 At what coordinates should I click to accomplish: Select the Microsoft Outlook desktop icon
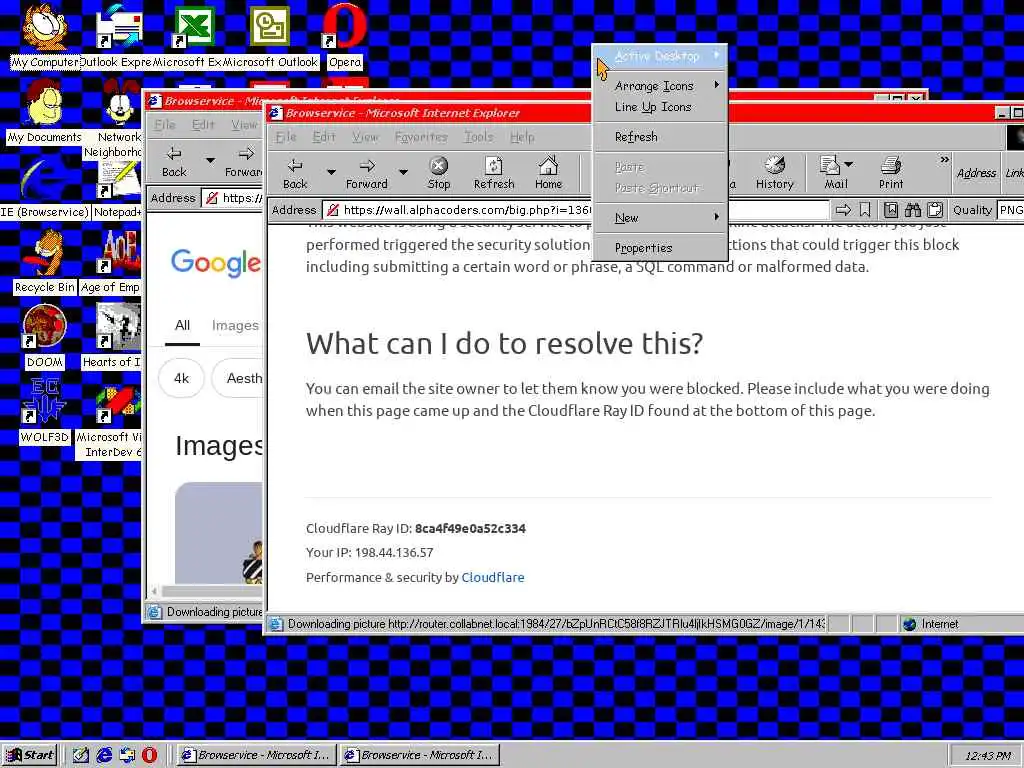click(x=270, y=34)
